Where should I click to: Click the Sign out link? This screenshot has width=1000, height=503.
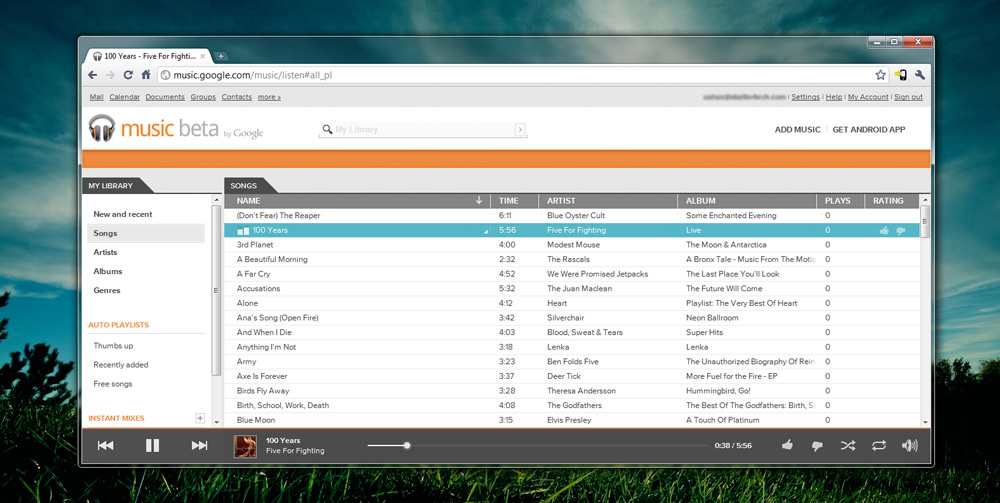[908, 97]
